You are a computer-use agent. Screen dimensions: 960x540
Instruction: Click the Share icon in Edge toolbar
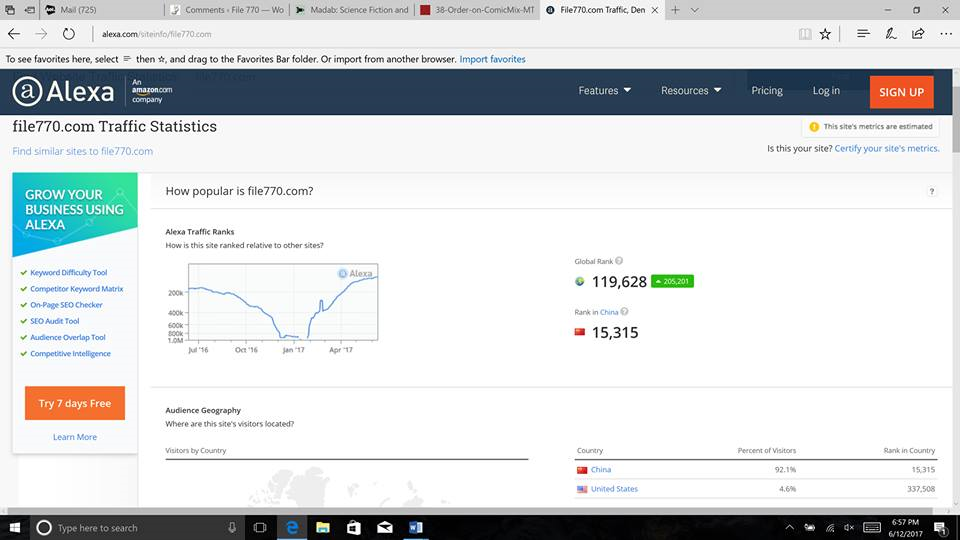point(918,34)
